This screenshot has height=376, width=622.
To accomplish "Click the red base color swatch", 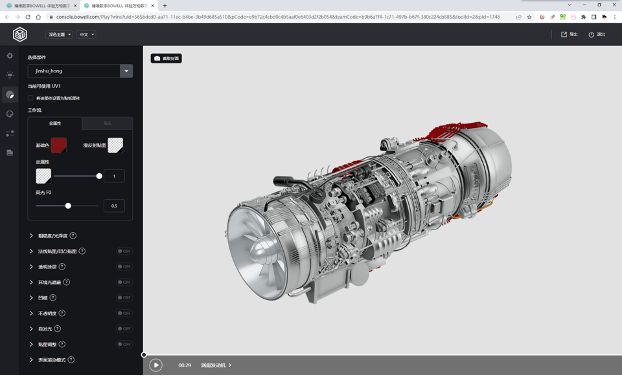I will (59, 145).
